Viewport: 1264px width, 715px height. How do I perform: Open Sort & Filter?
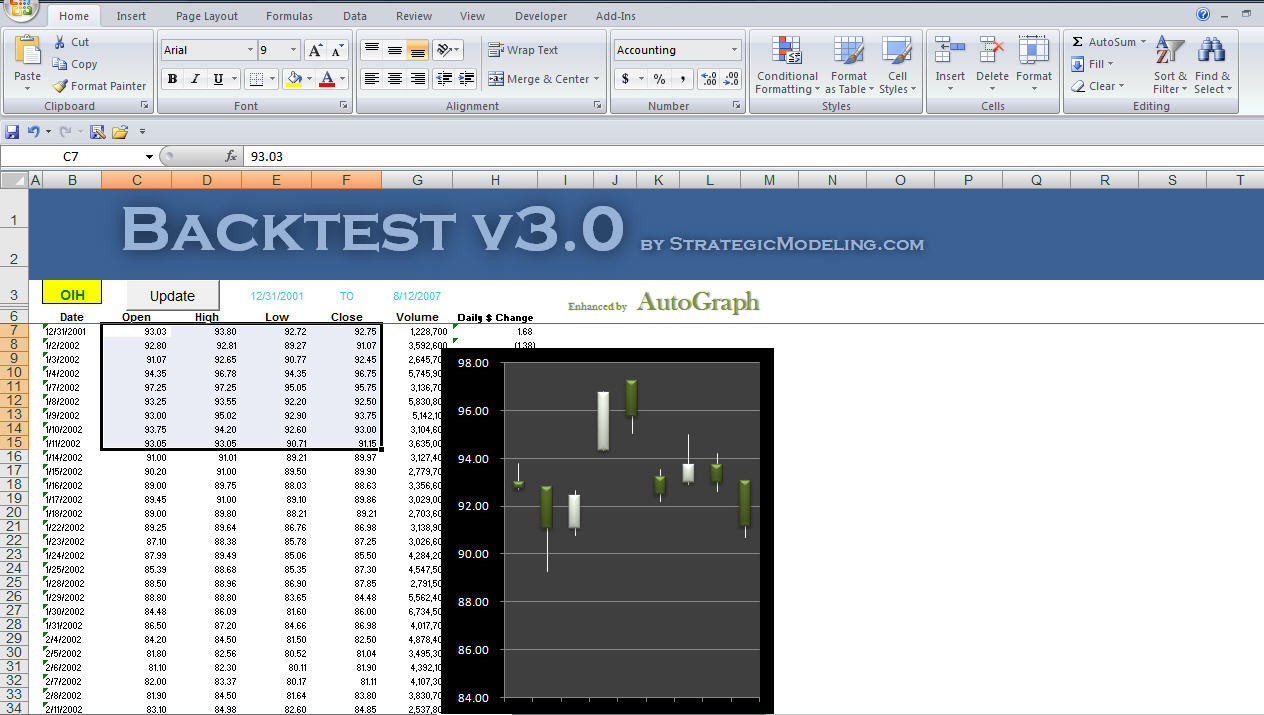pyautogui.click(x=1170, y=65)
